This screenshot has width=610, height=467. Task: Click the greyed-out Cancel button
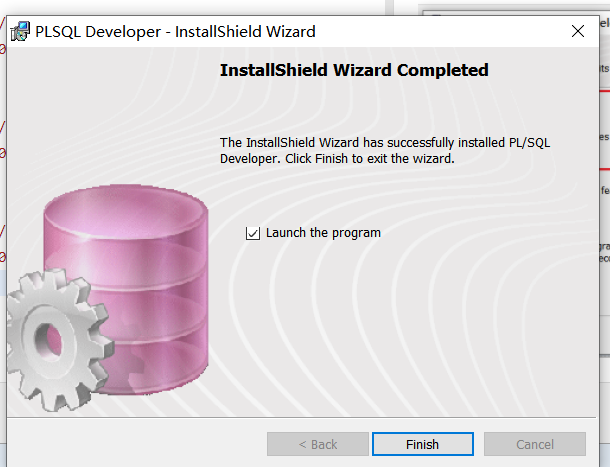click(x=535, y=444)
